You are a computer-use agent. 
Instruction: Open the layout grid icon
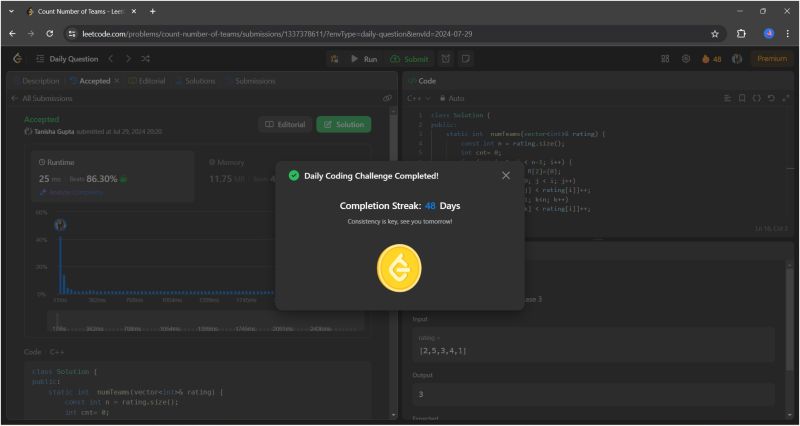pos(665,59)
